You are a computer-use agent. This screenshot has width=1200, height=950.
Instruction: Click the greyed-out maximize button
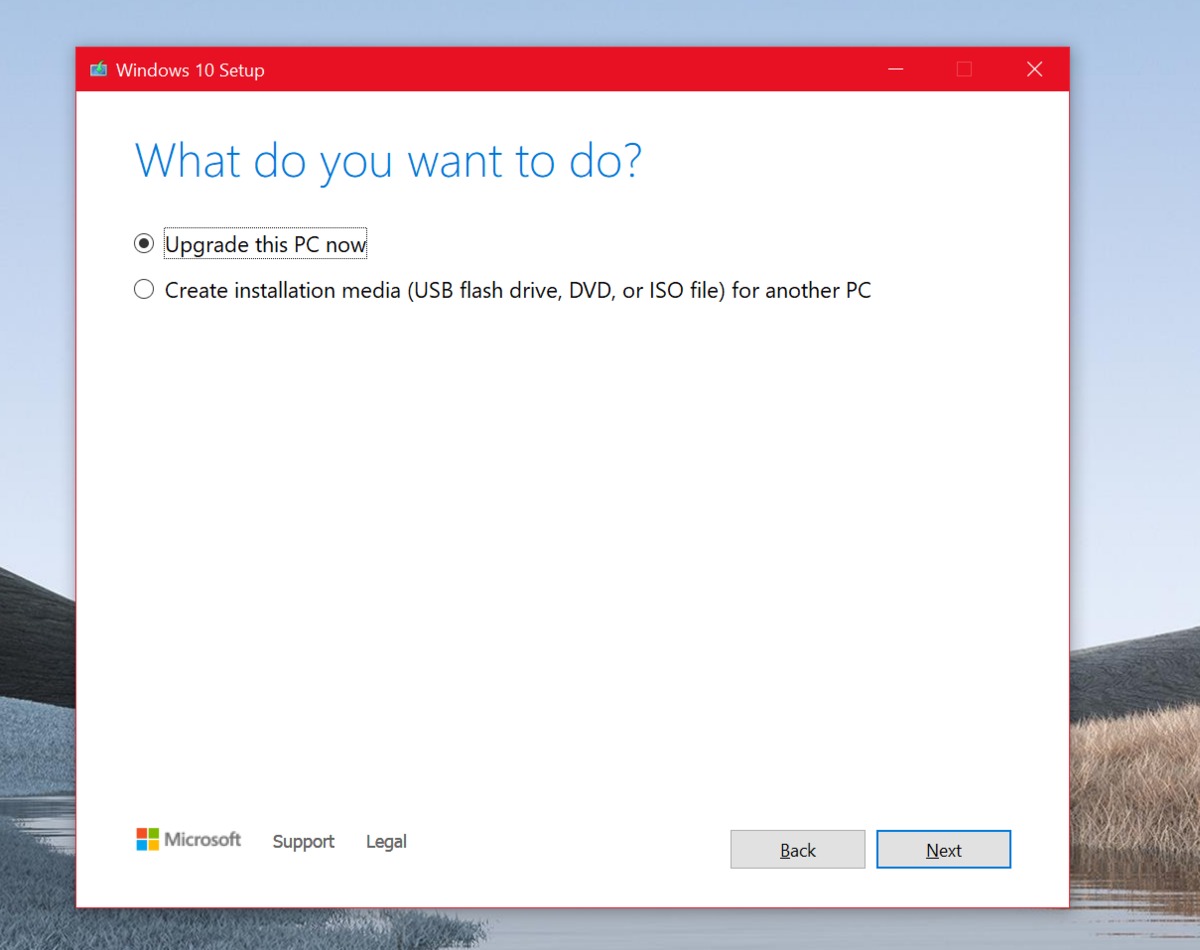(x=964, y=69)
